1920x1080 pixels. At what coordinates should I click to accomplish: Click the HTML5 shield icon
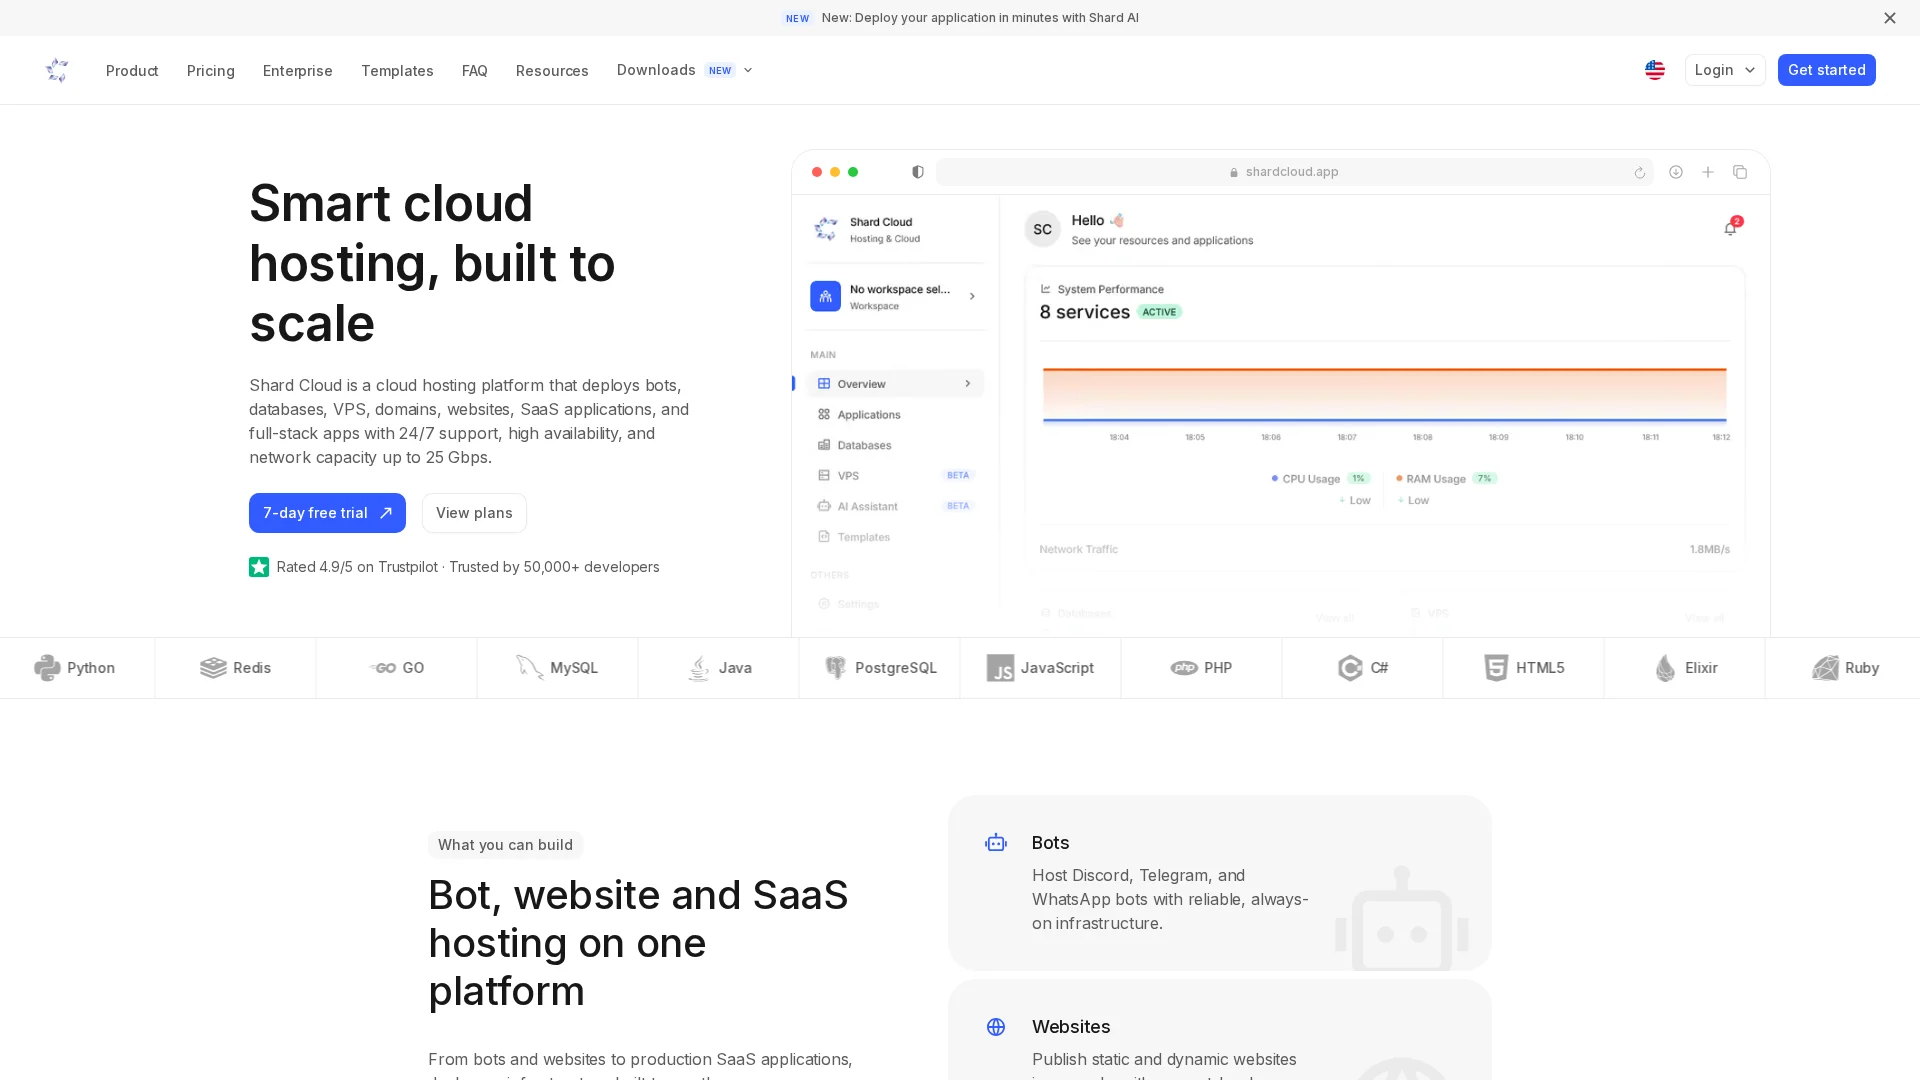coord(1496,668)
